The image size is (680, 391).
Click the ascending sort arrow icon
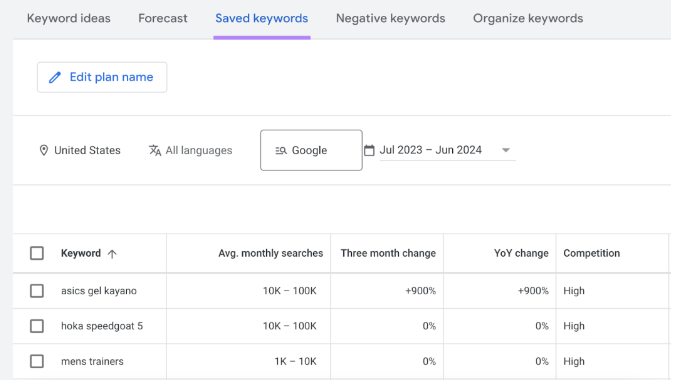[x=112, y=254]
